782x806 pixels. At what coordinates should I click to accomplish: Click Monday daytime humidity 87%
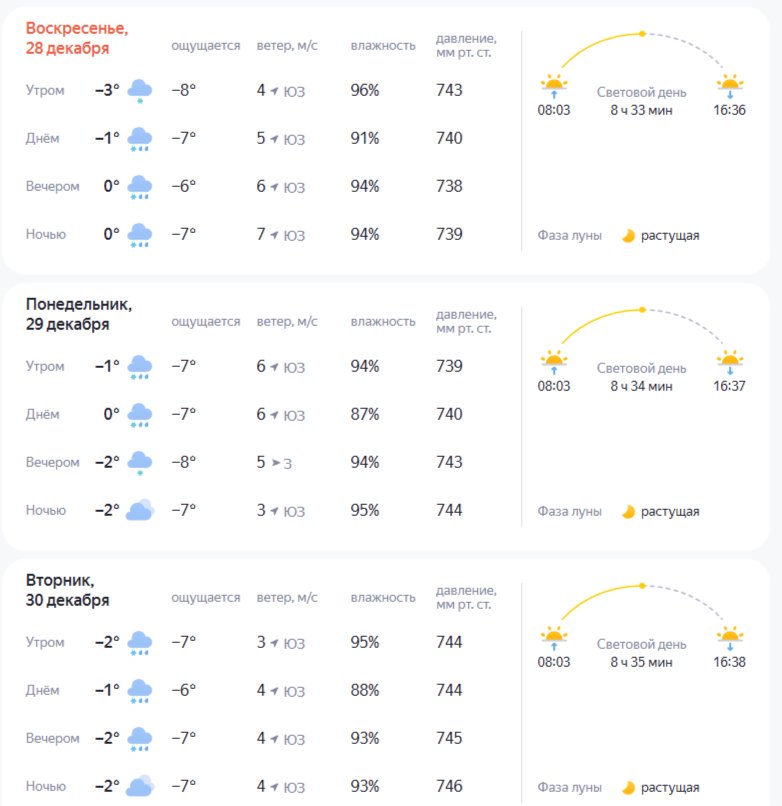pos(365,415)
